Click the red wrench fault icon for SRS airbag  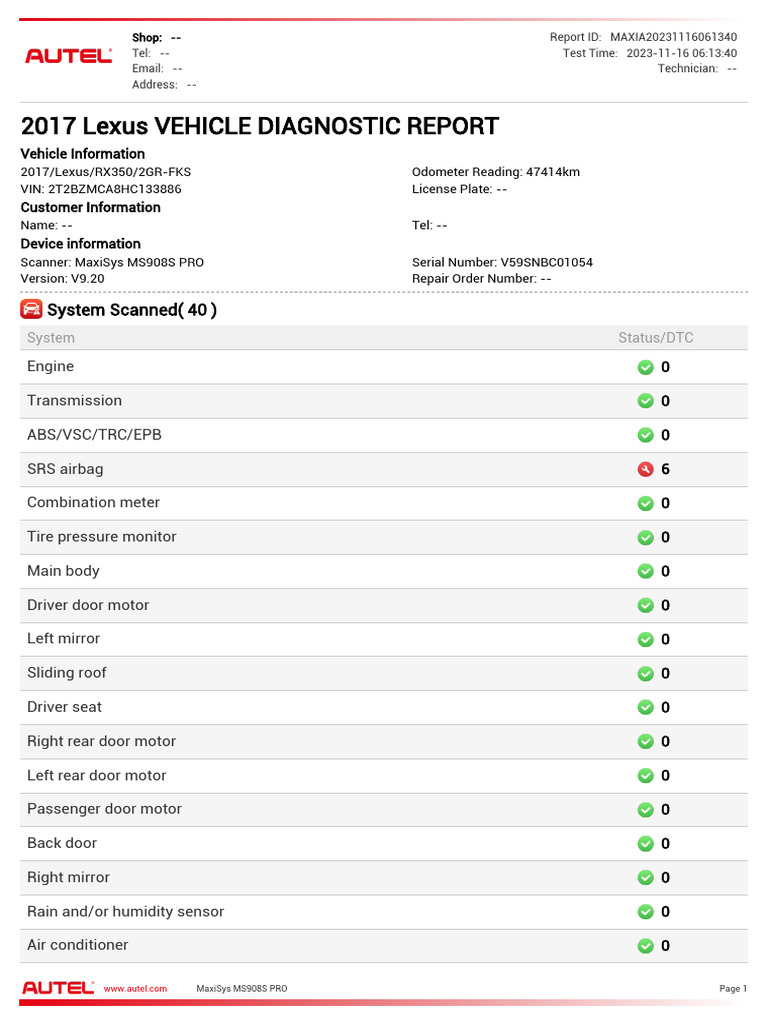click(x=645, y=469)
